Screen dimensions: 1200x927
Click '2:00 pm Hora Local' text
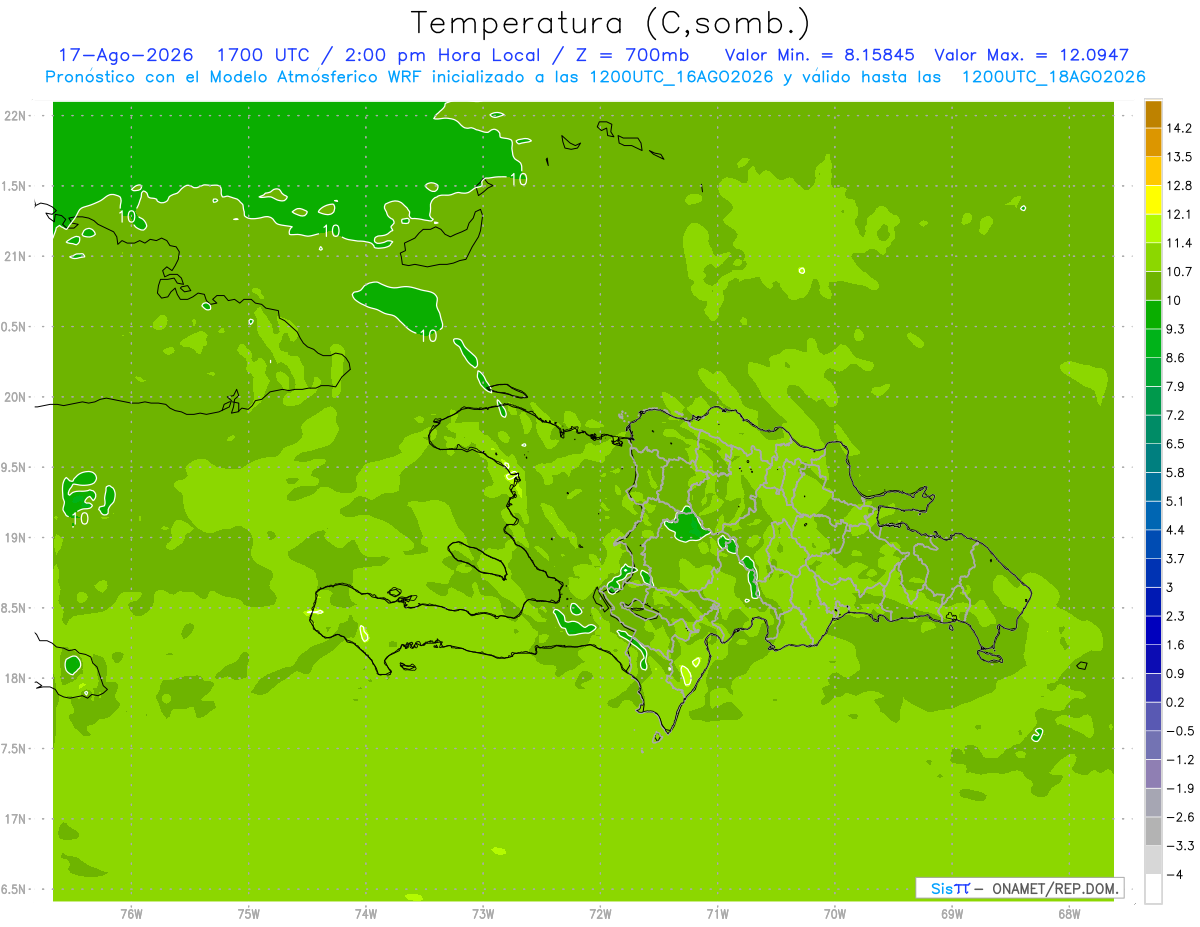click(443, 55)
